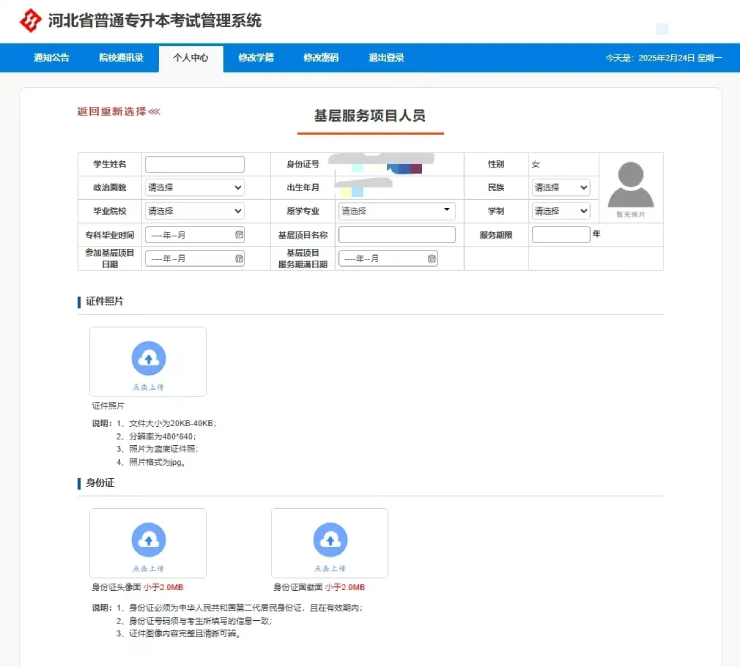Expand the 政治面貌 dropdown
This screenshot has width=740, height=667.
(x=194, y=187)
